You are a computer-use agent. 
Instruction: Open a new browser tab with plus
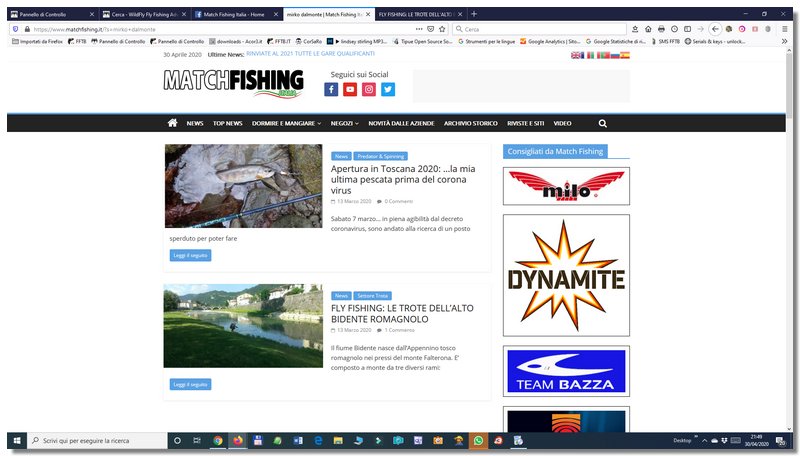tap(474, 14)
